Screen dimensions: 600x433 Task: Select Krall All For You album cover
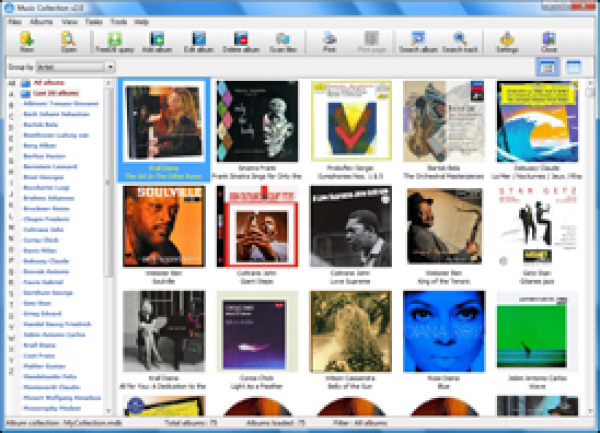164,331
